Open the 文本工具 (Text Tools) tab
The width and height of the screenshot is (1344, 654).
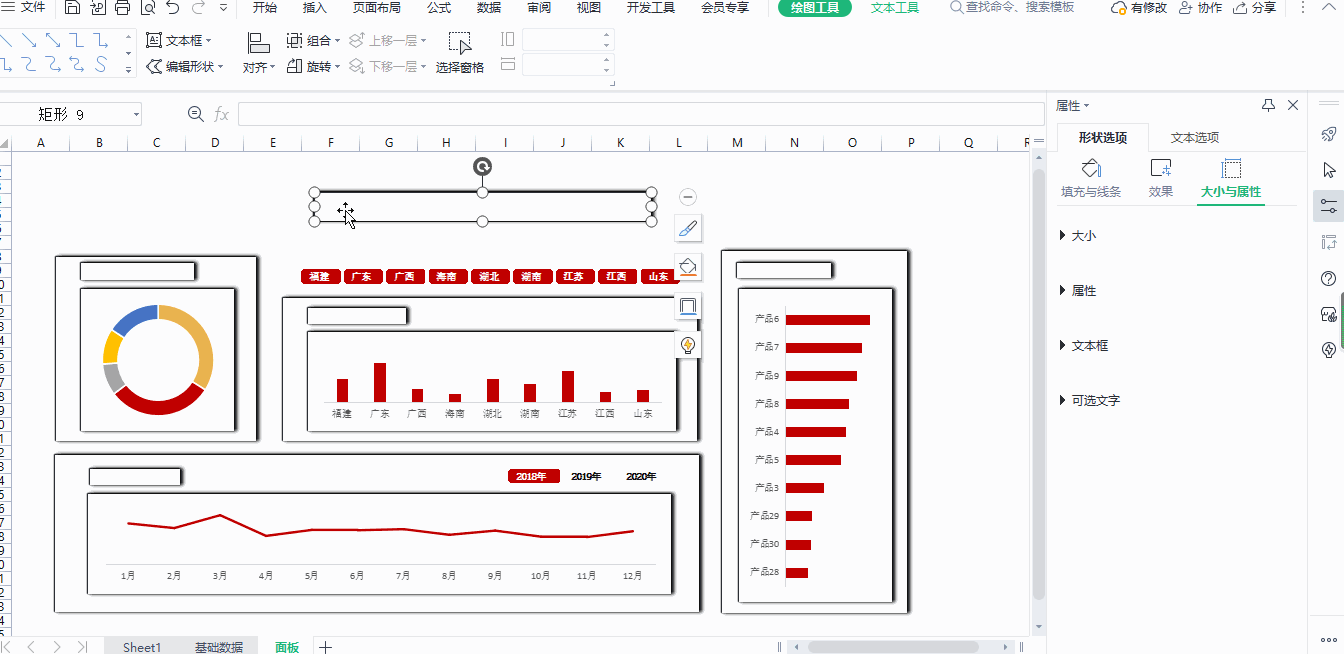895,8
